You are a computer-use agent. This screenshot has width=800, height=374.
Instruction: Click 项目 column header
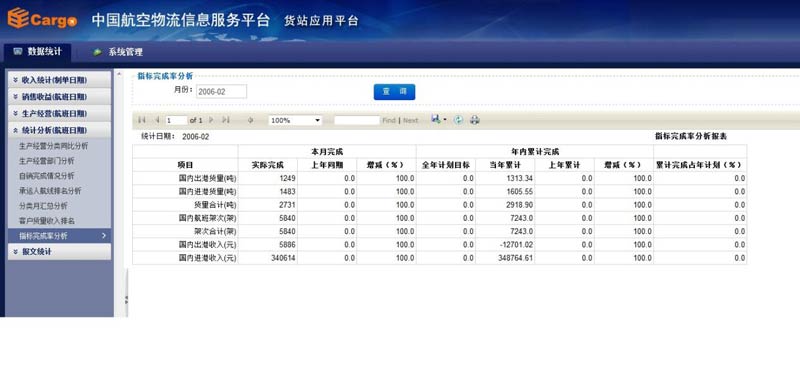[185, 165]
